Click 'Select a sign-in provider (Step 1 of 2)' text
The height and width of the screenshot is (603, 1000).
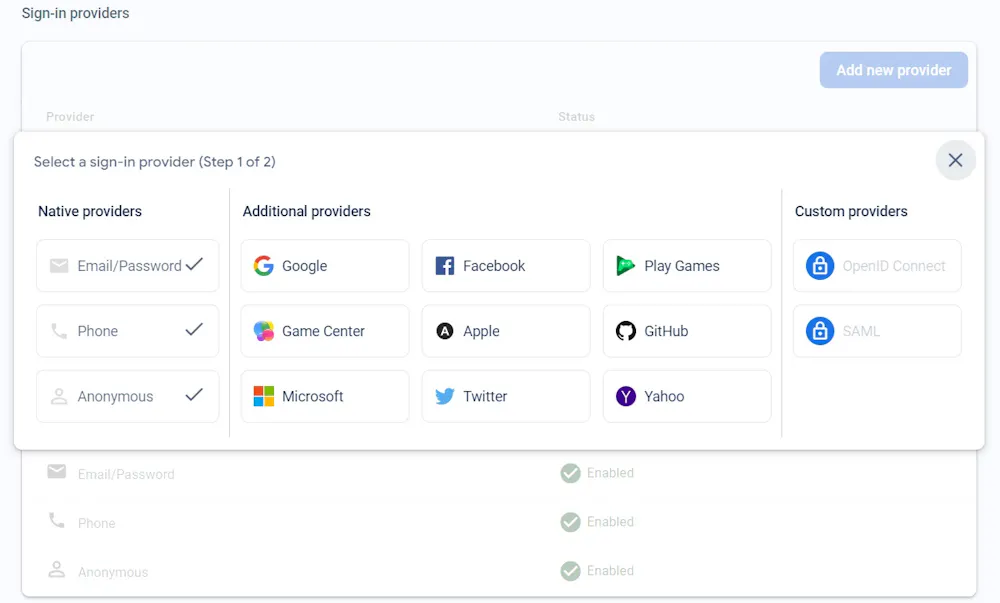click(154, 162)
